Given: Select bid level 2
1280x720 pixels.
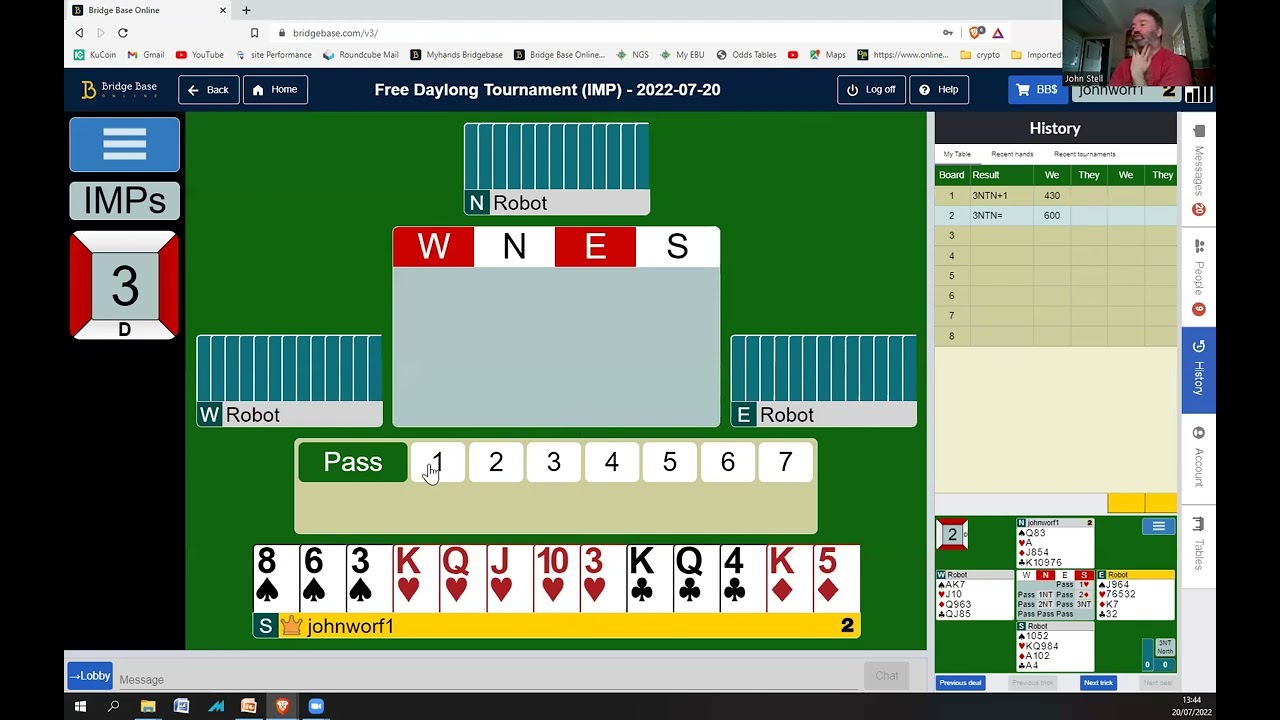Looking at the screenshot, I should point(496,462).
